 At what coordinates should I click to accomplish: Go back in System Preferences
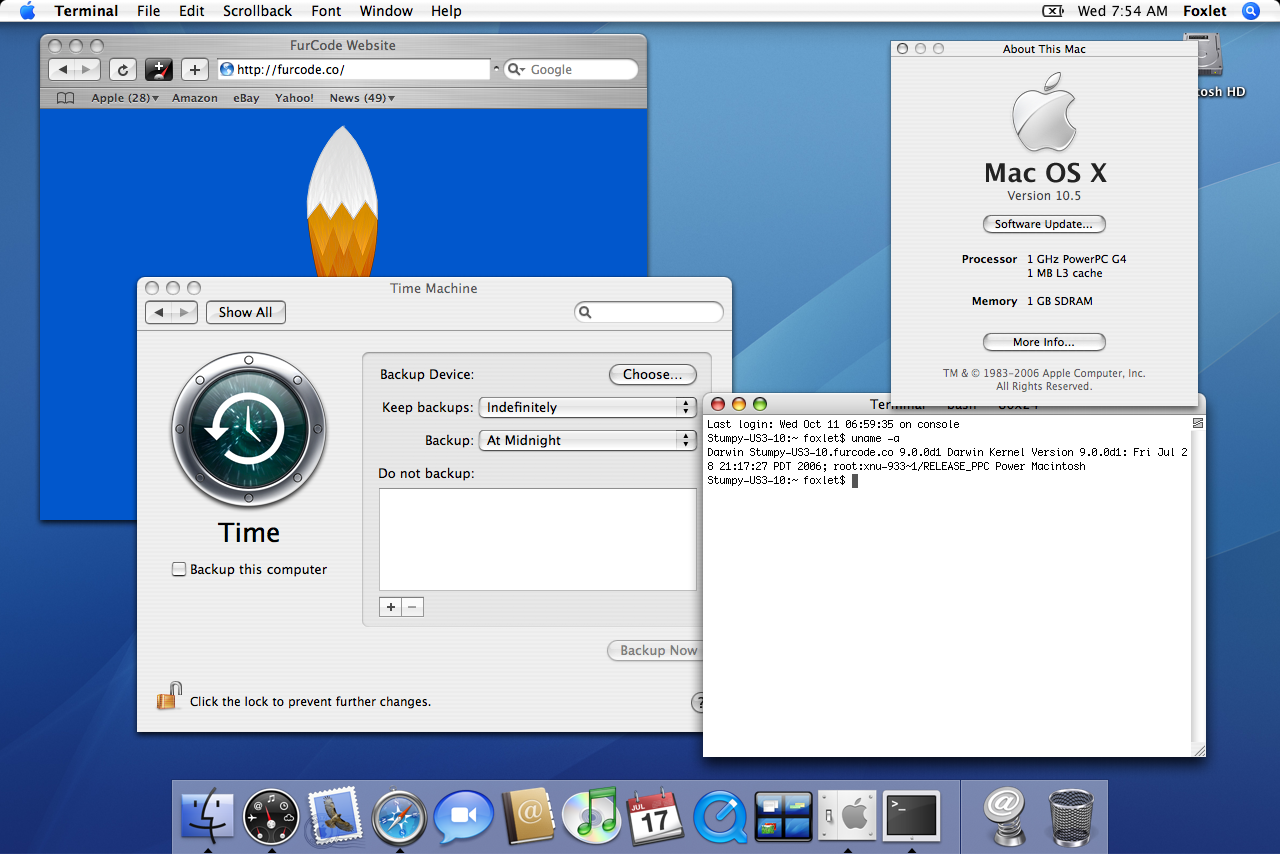(159, 312)
